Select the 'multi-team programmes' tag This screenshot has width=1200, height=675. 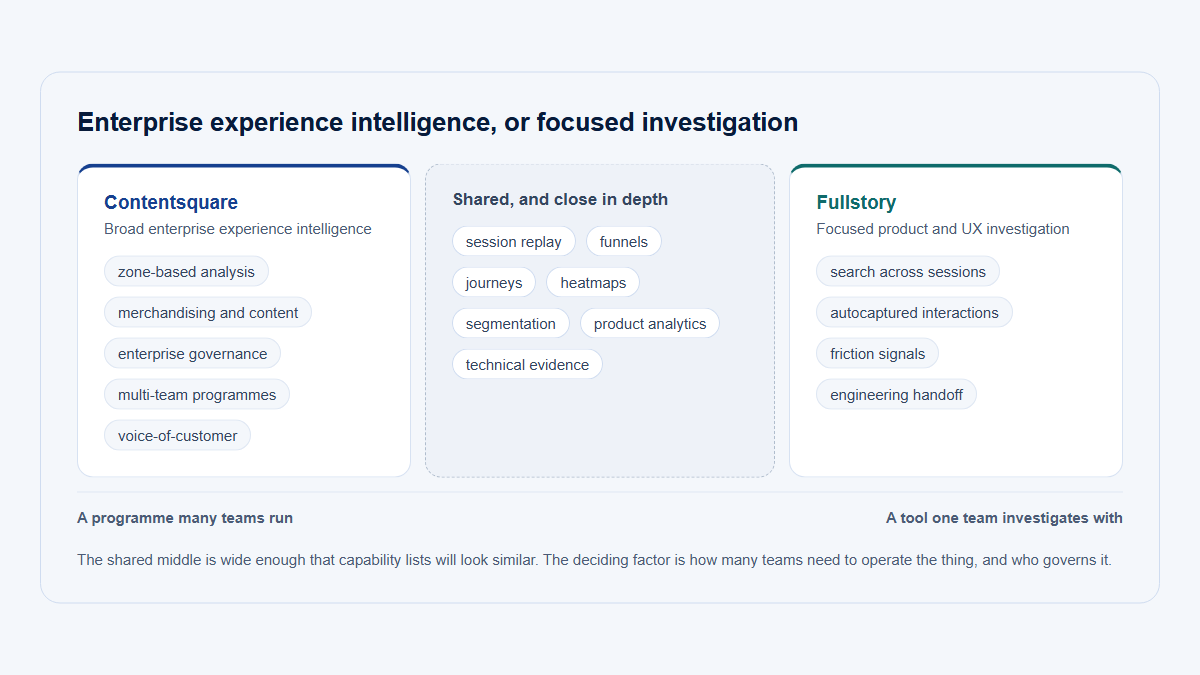pos(197,395)
